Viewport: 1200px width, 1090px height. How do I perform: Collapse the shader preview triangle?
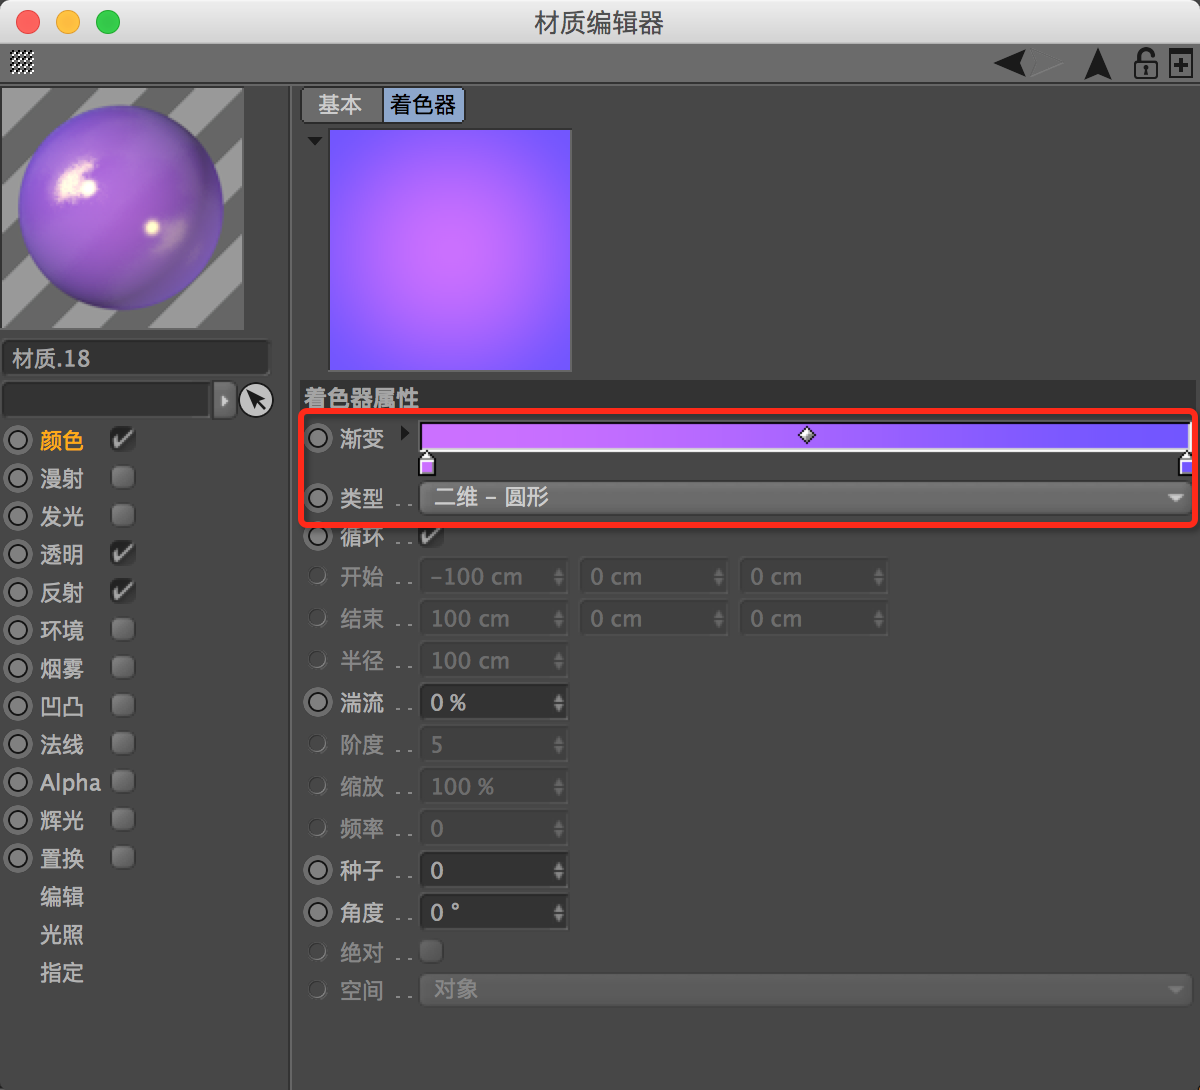coord(314,141)
